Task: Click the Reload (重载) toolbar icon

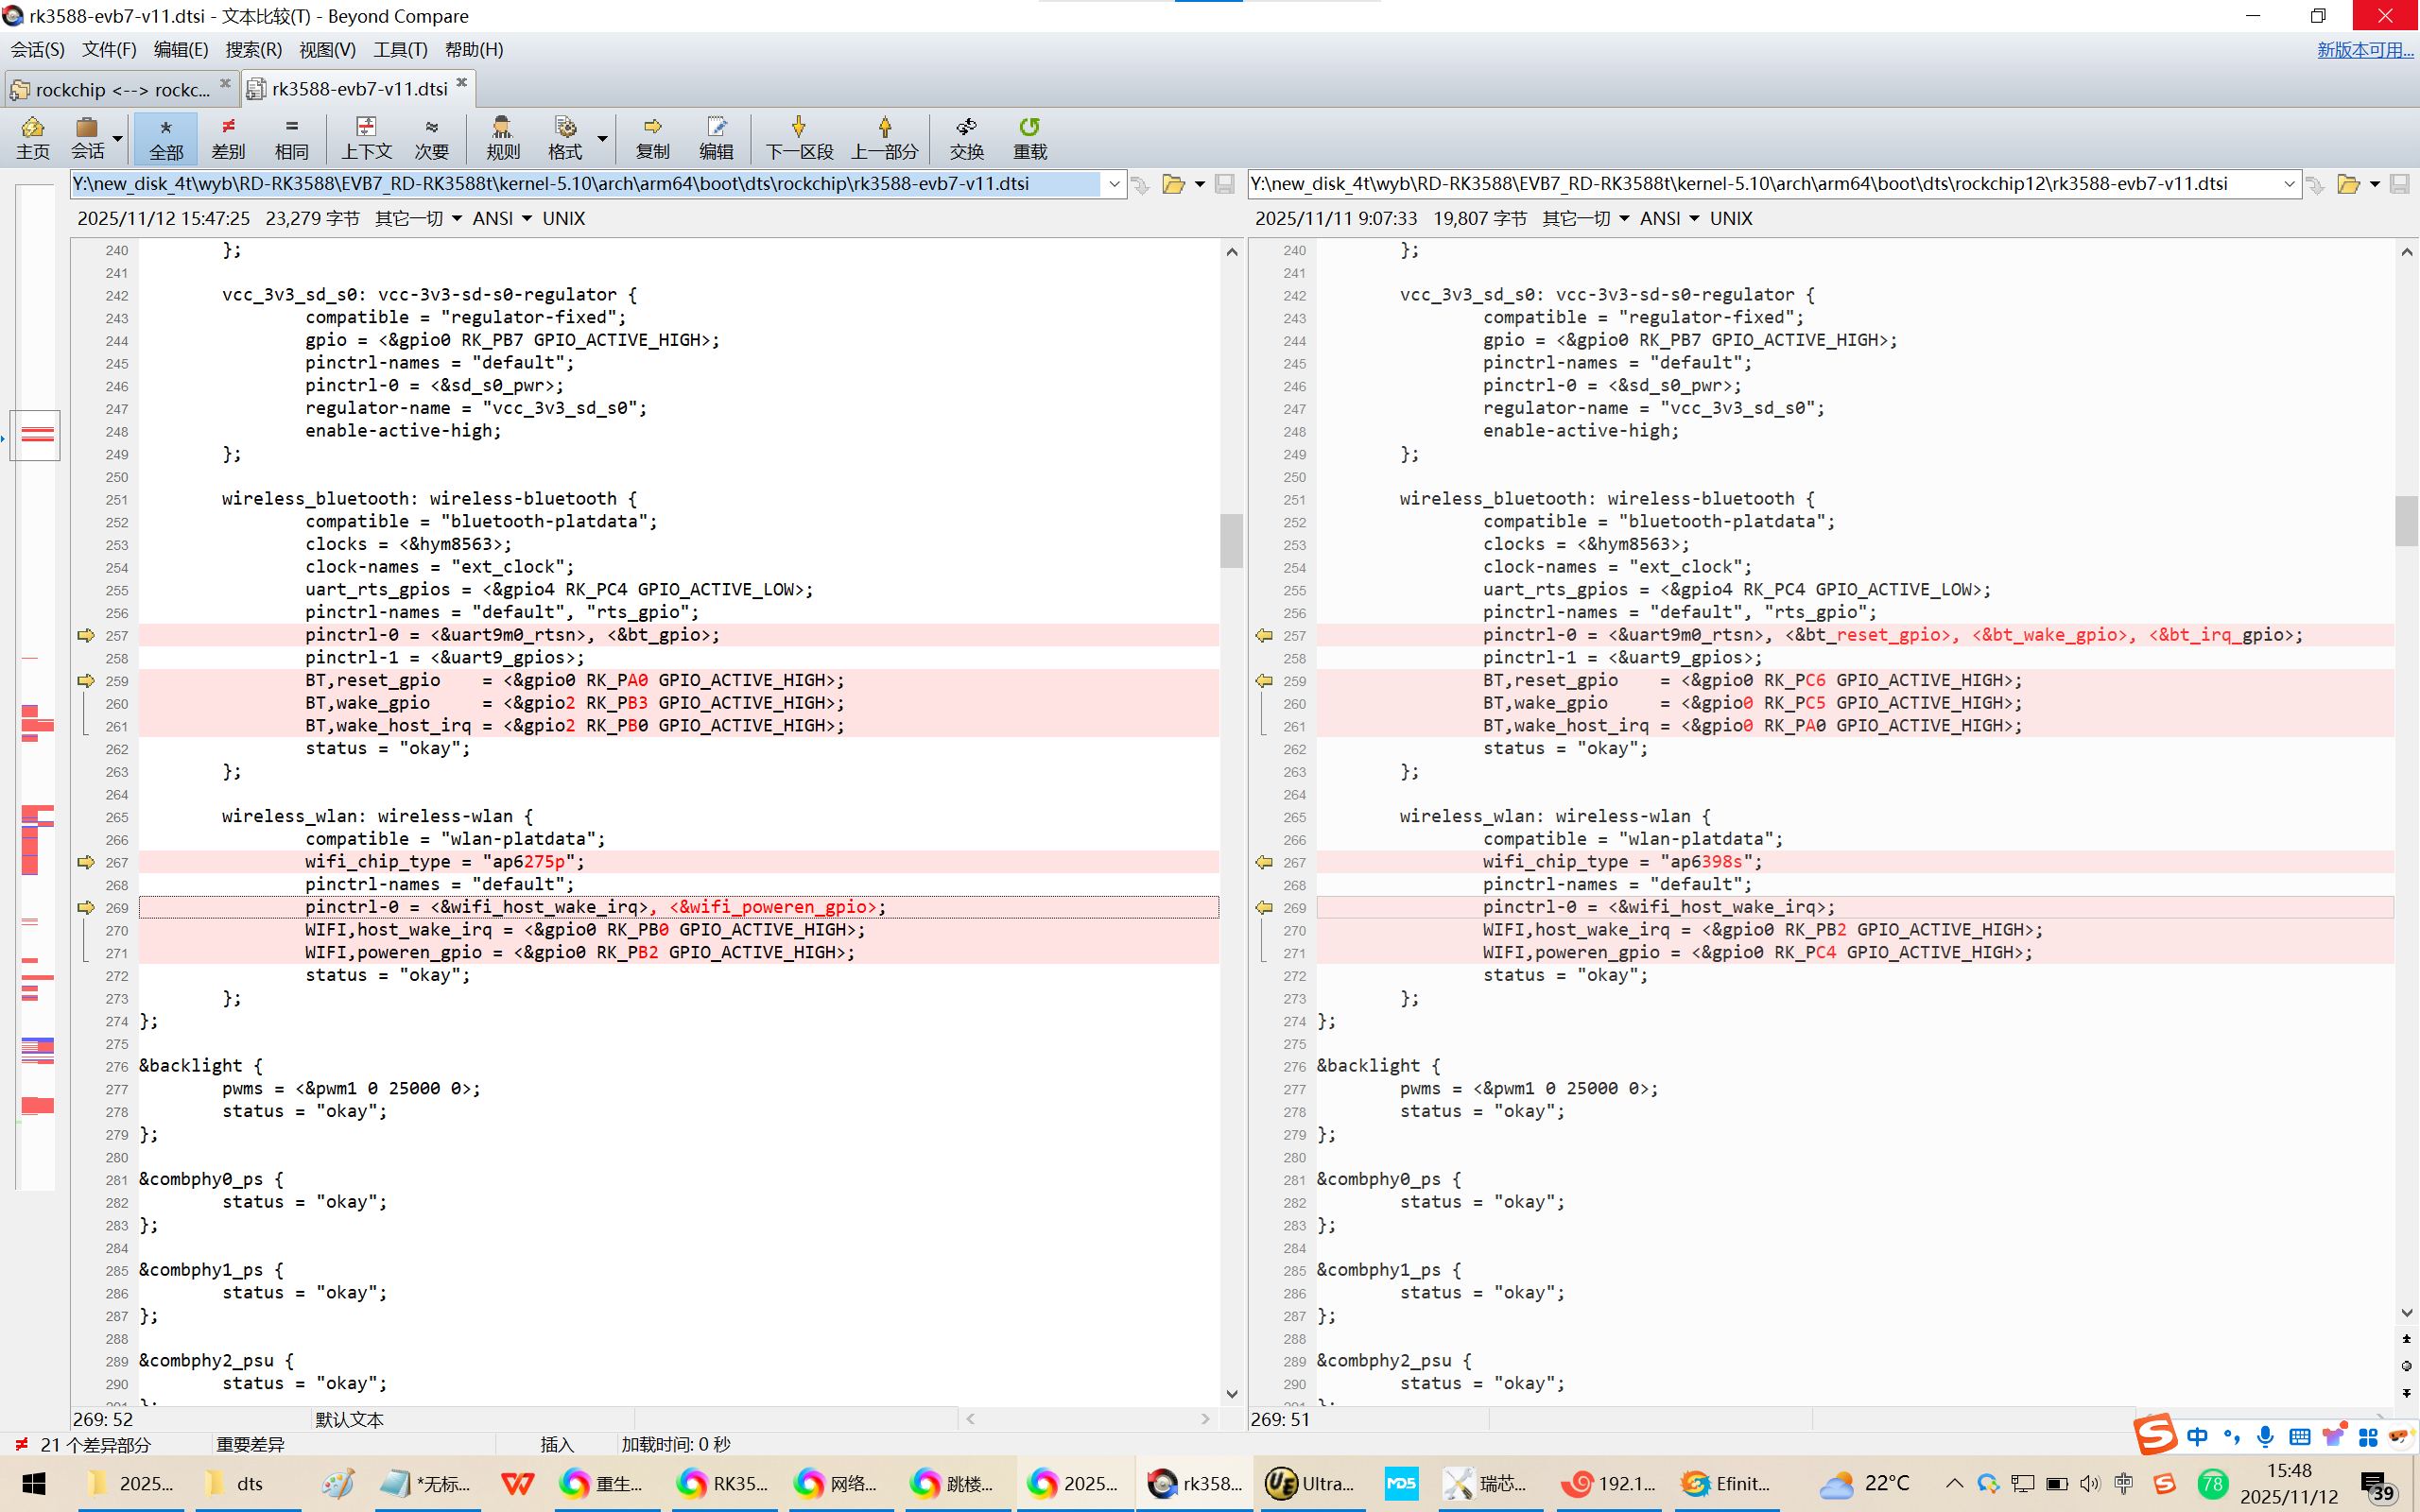Action: tap(1029, 137)
